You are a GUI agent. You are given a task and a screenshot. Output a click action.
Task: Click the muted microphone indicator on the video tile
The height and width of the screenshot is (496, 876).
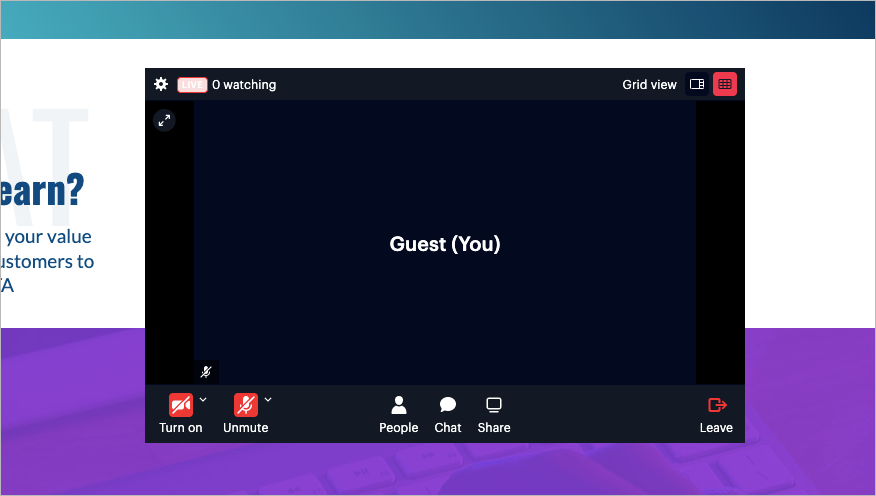coord(206,371)
